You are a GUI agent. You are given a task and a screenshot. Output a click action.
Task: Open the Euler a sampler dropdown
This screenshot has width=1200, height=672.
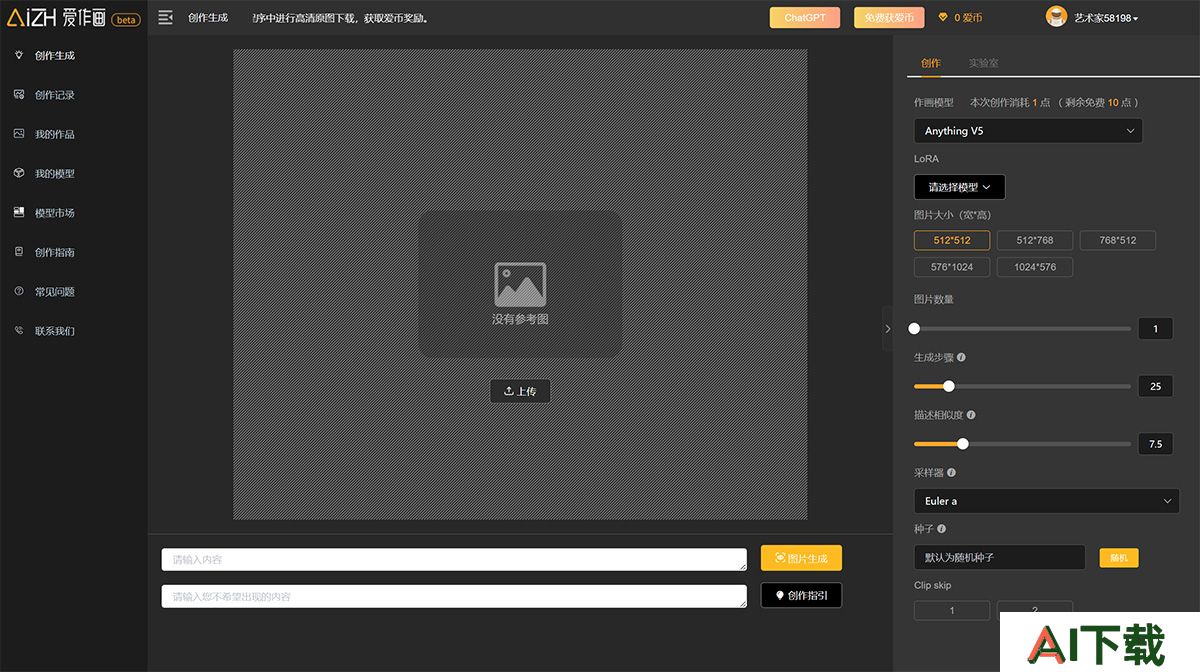coord(1047,501)
